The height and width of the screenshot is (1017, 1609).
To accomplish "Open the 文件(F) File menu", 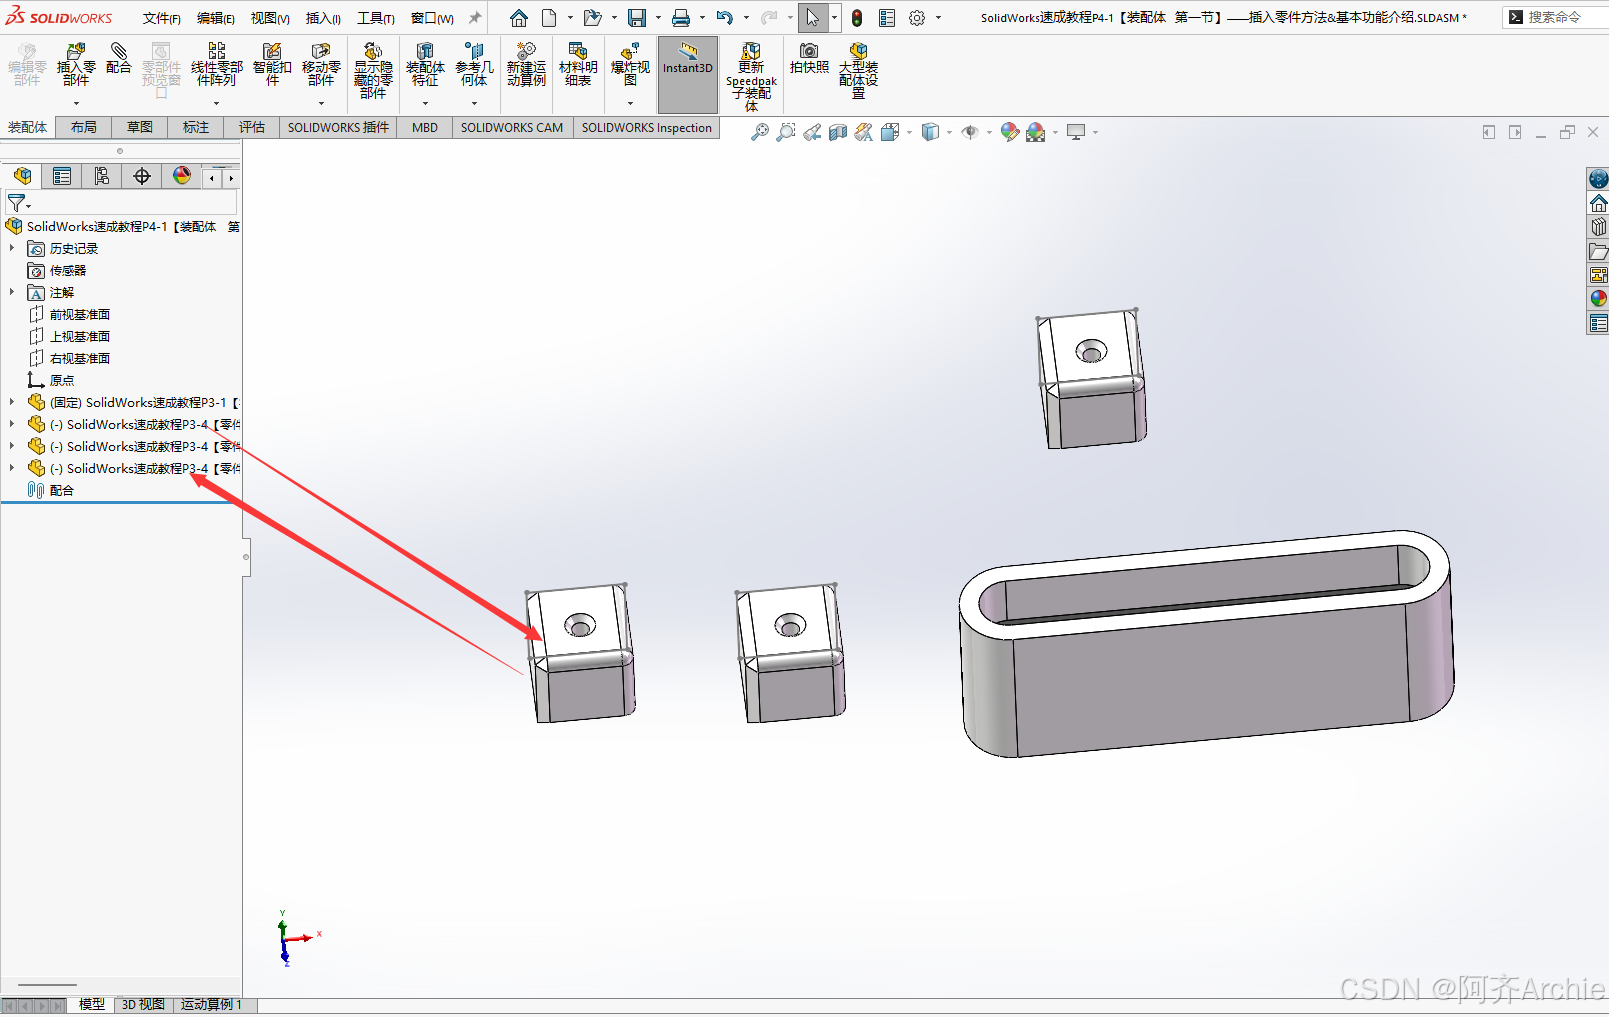I will [162, 18].
